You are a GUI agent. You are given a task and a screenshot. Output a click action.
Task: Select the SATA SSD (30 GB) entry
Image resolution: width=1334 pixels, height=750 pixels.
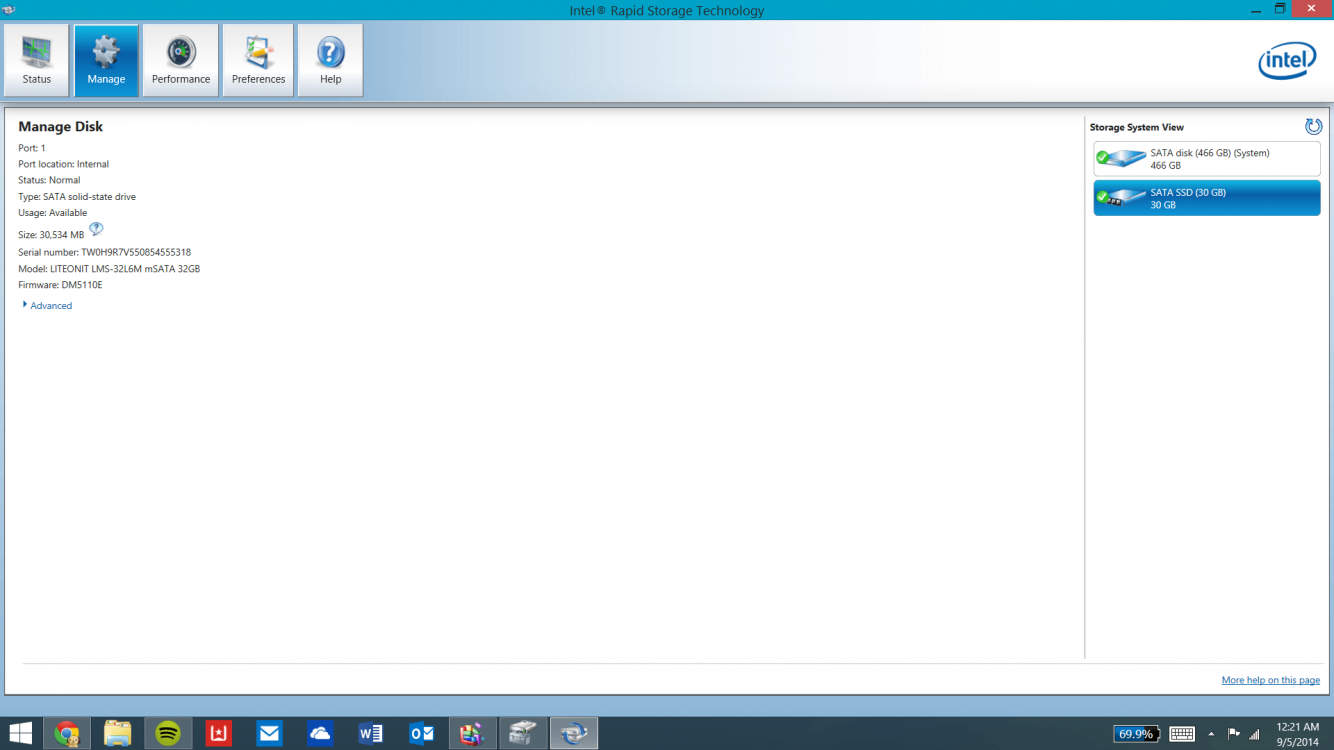coord(1207,198)
